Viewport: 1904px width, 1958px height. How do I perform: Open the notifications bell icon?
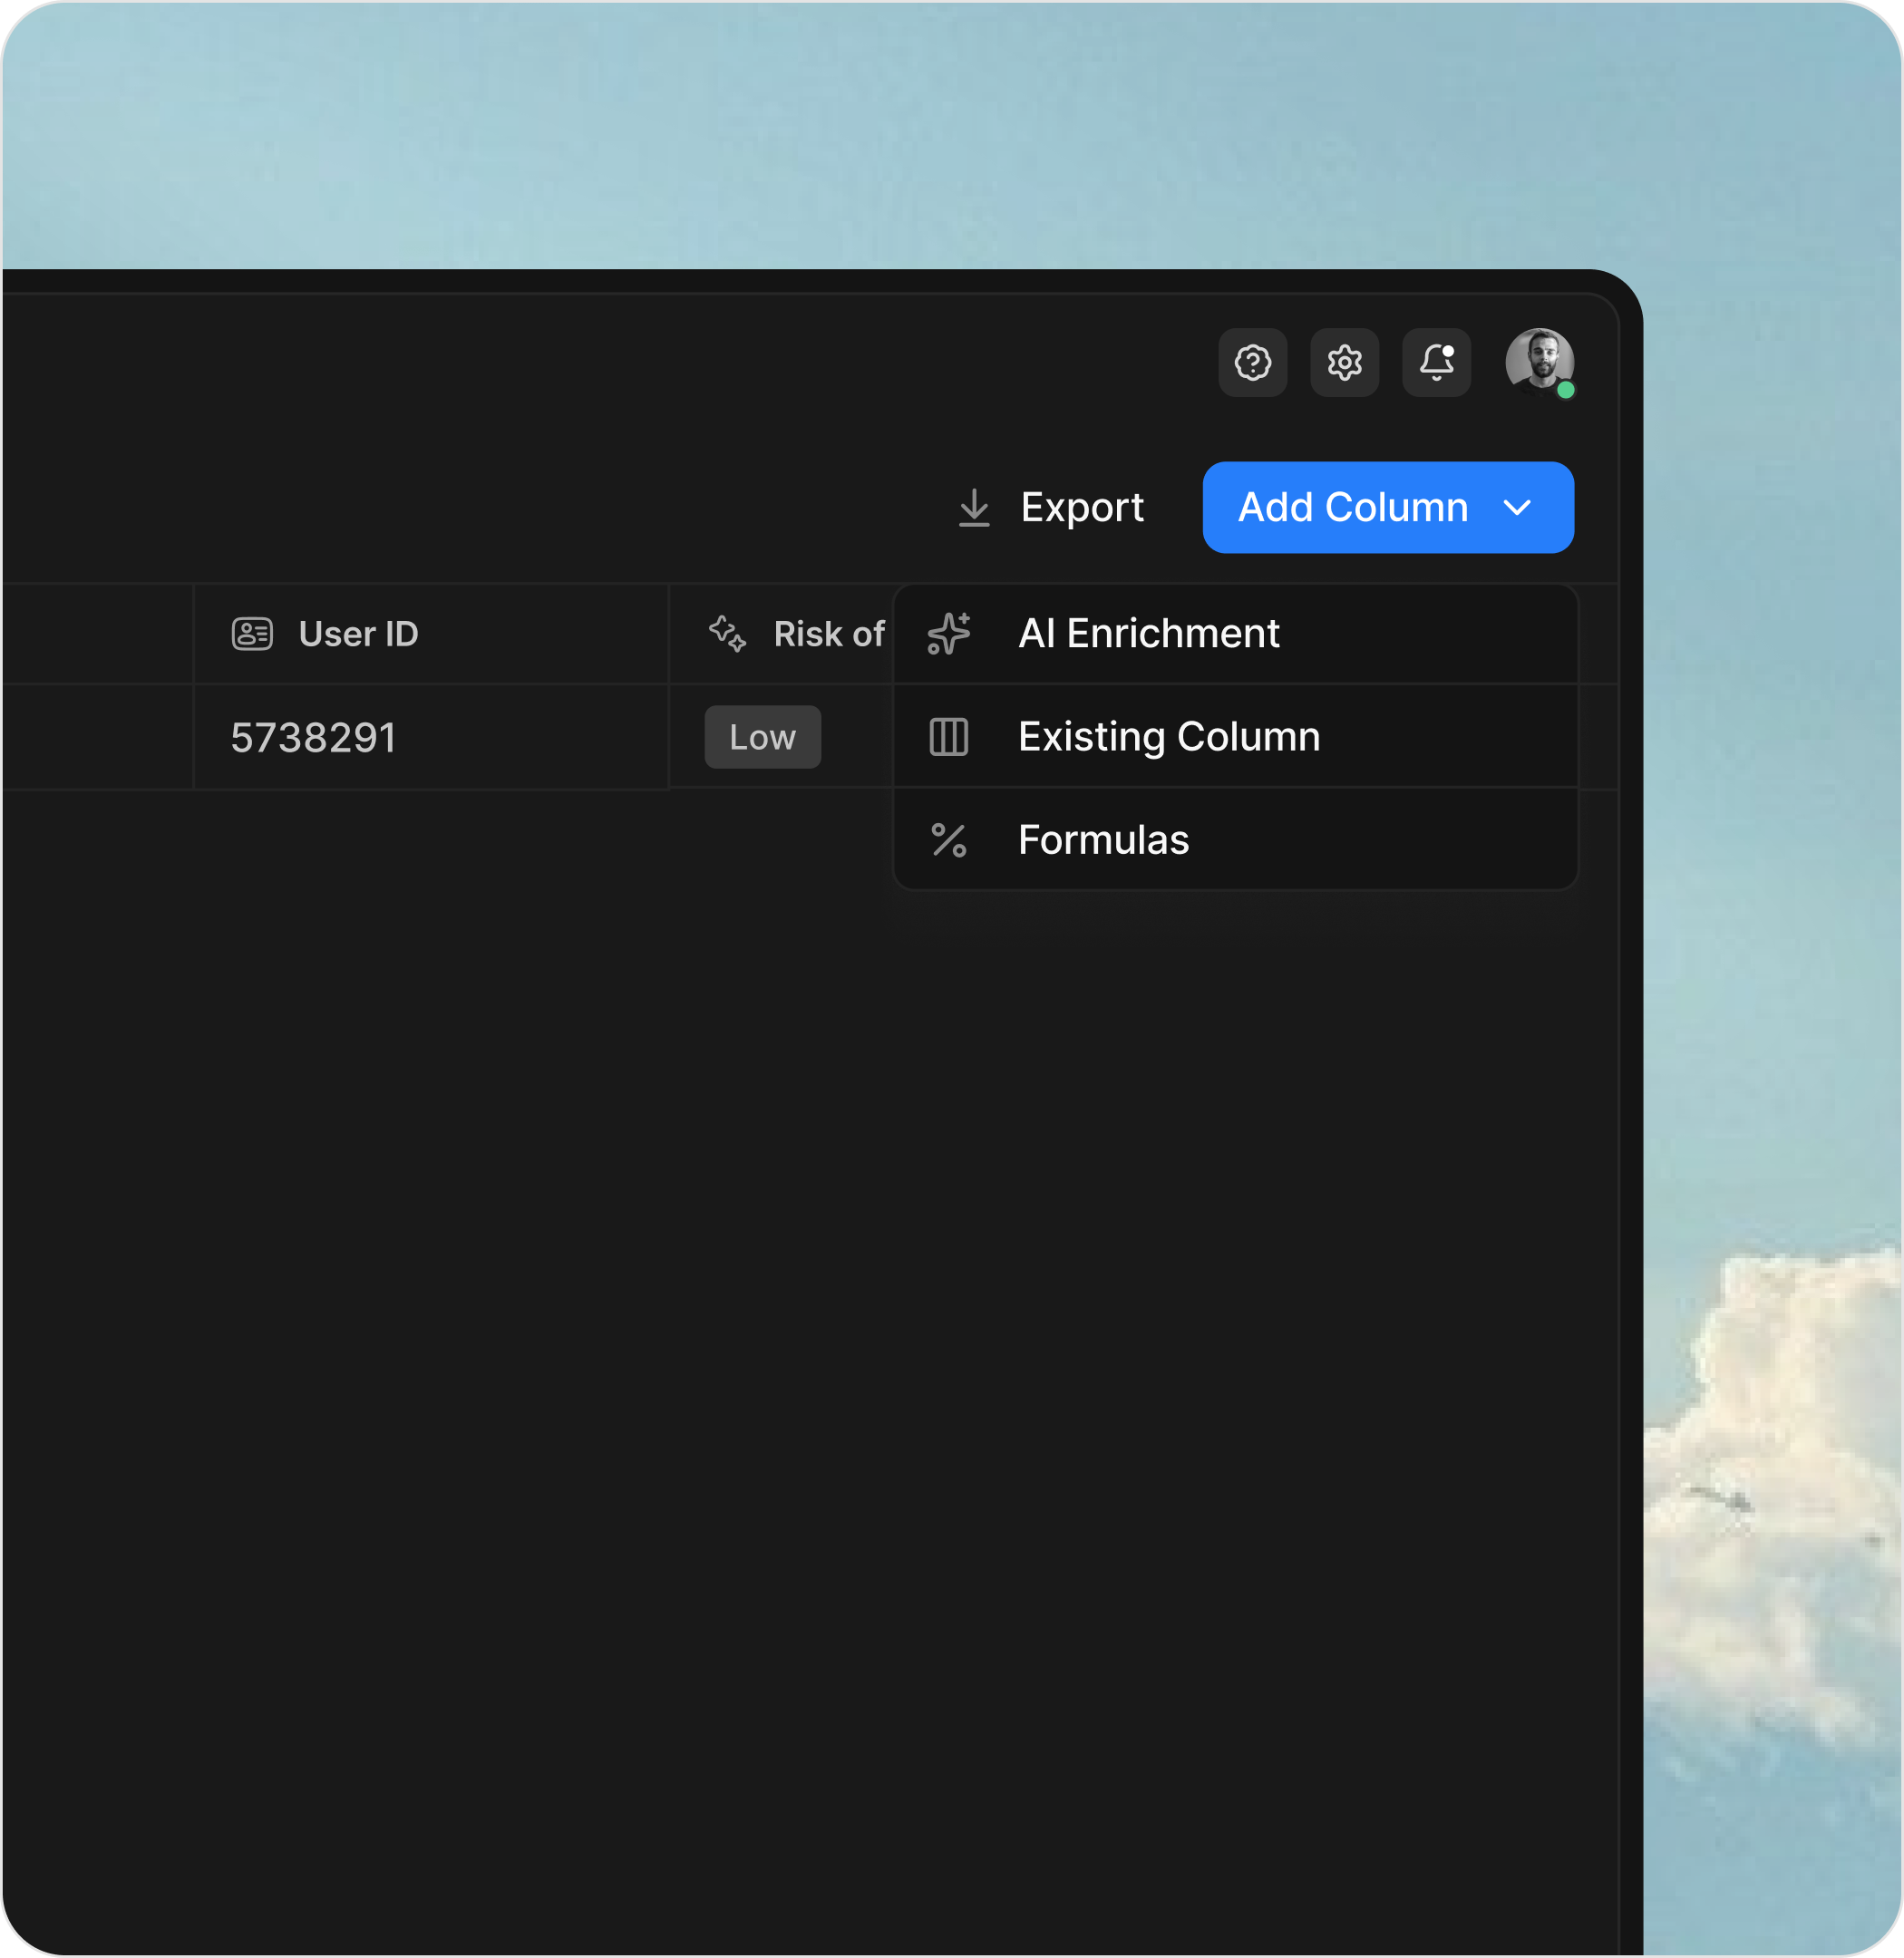point(1436,362)
